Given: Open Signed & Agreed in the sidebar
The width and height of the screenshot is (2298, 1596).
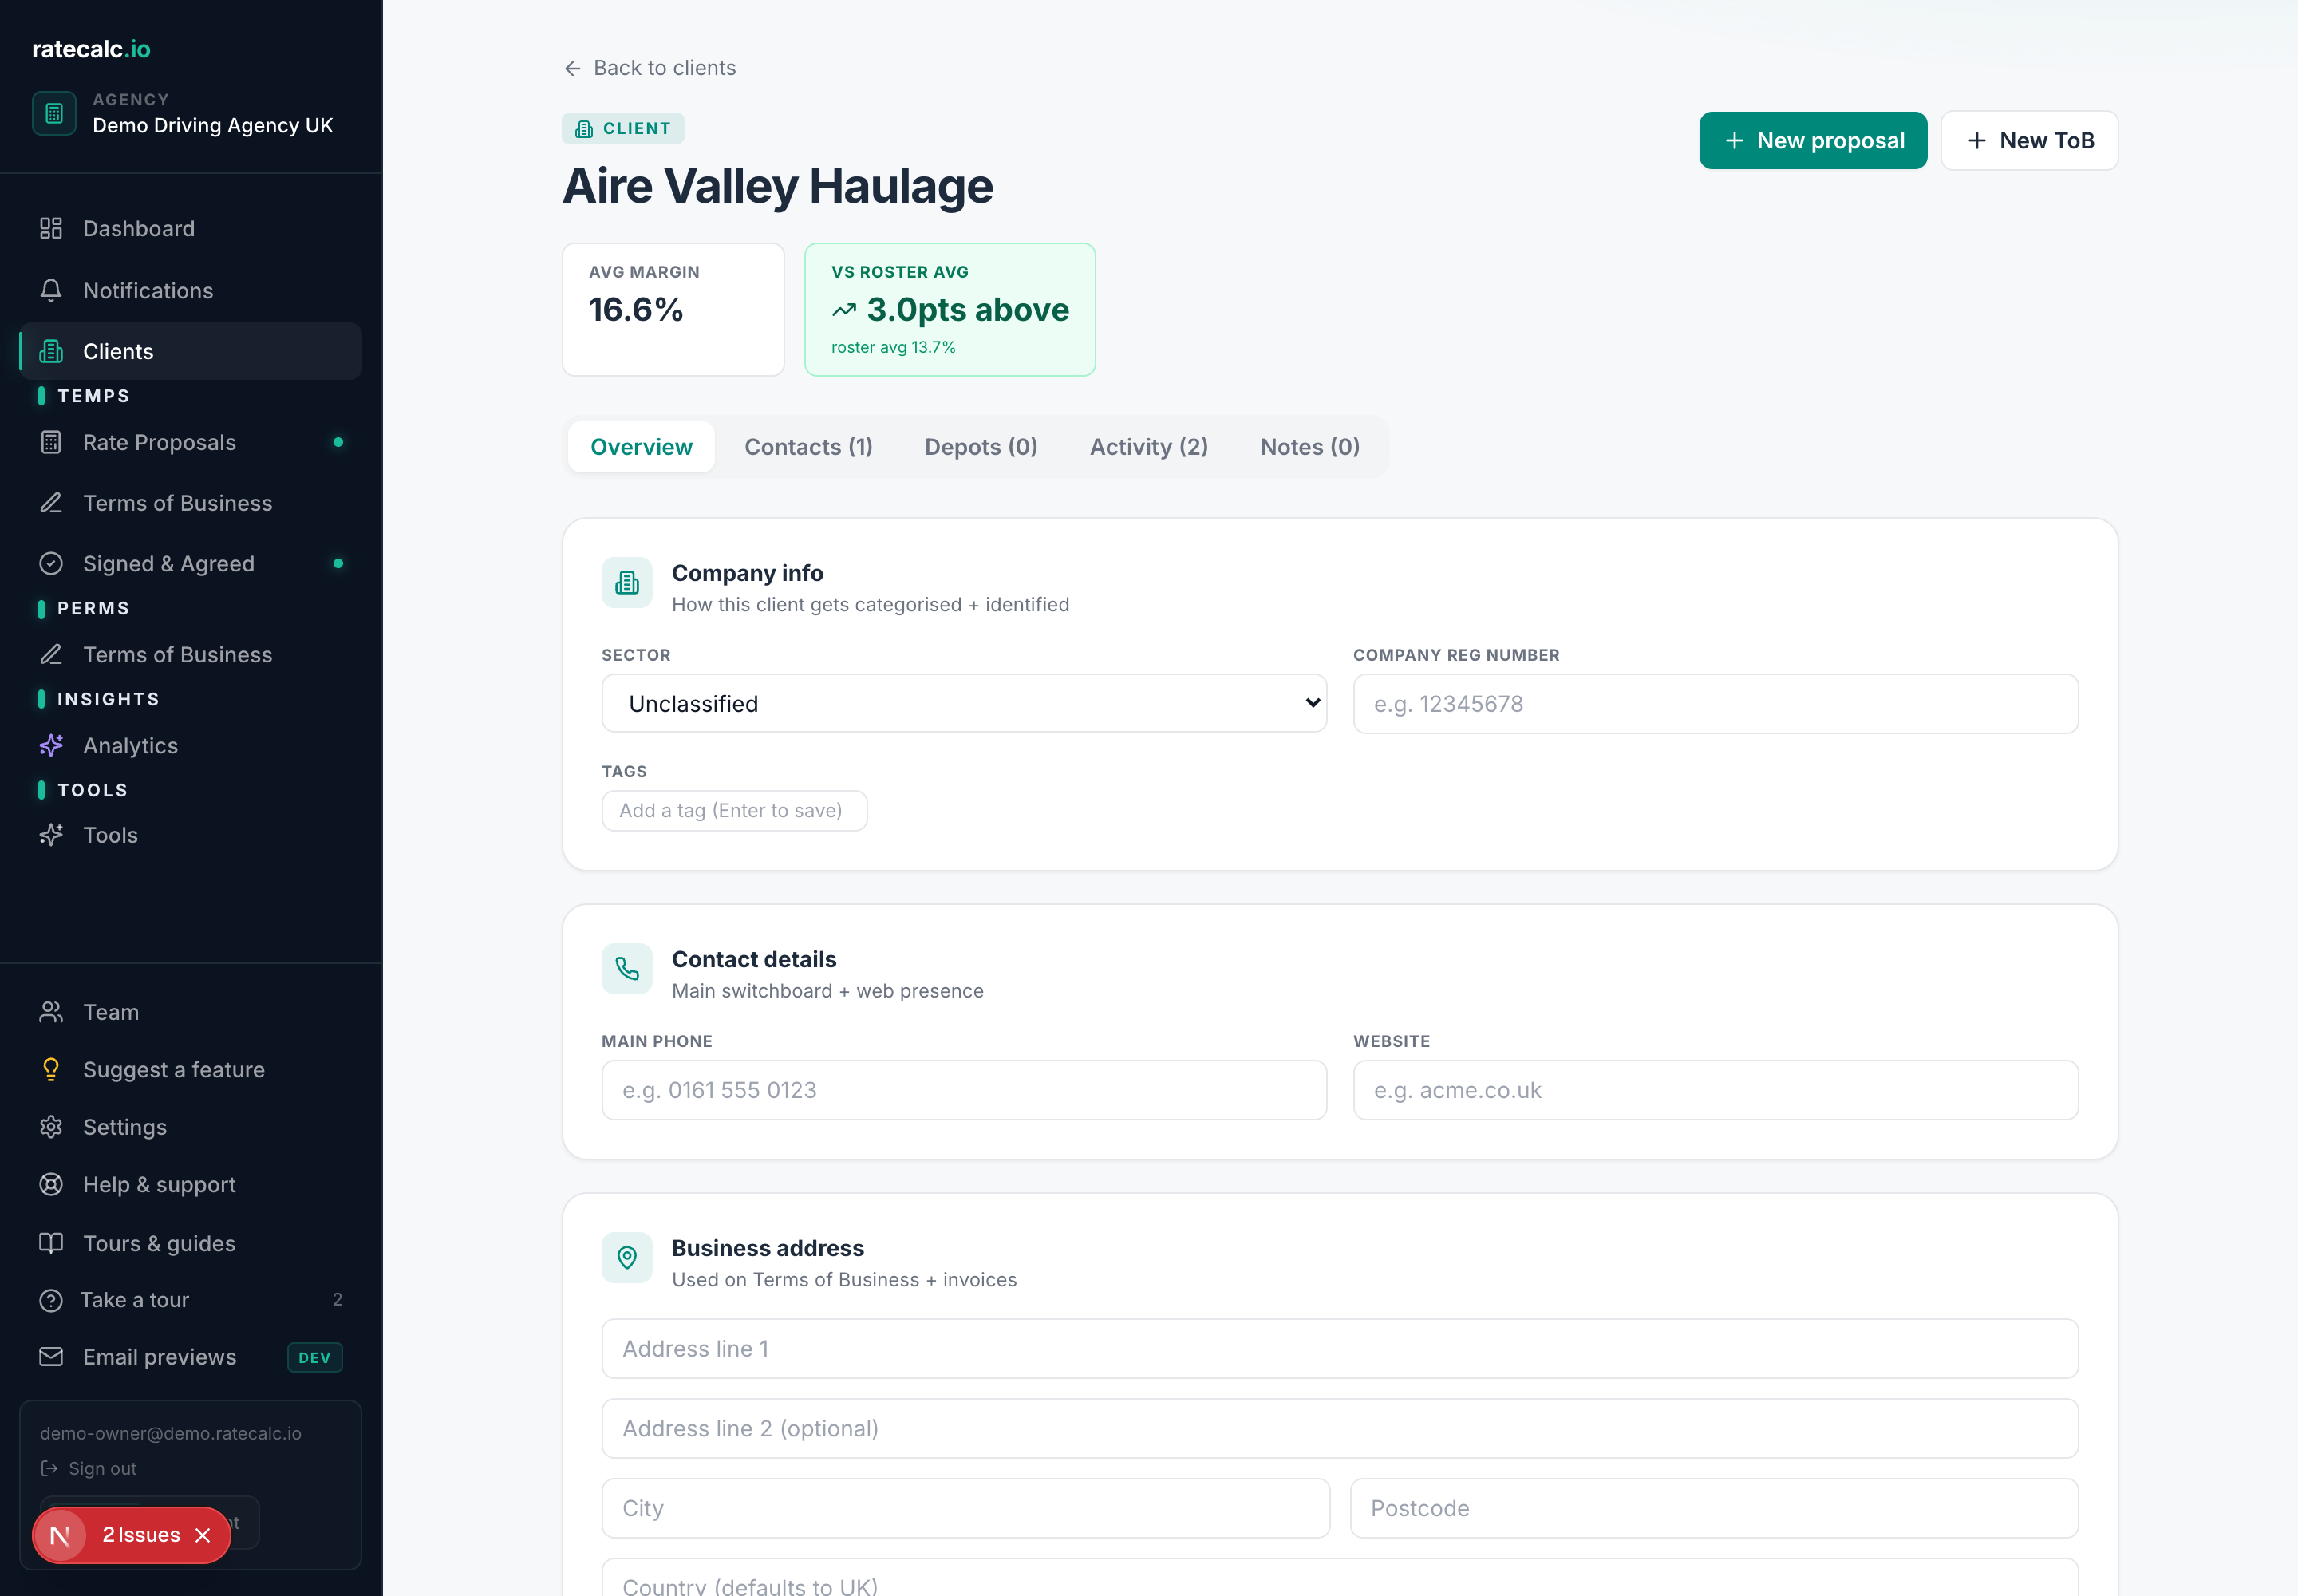Looking at the screenshot, I should point(191,564).
